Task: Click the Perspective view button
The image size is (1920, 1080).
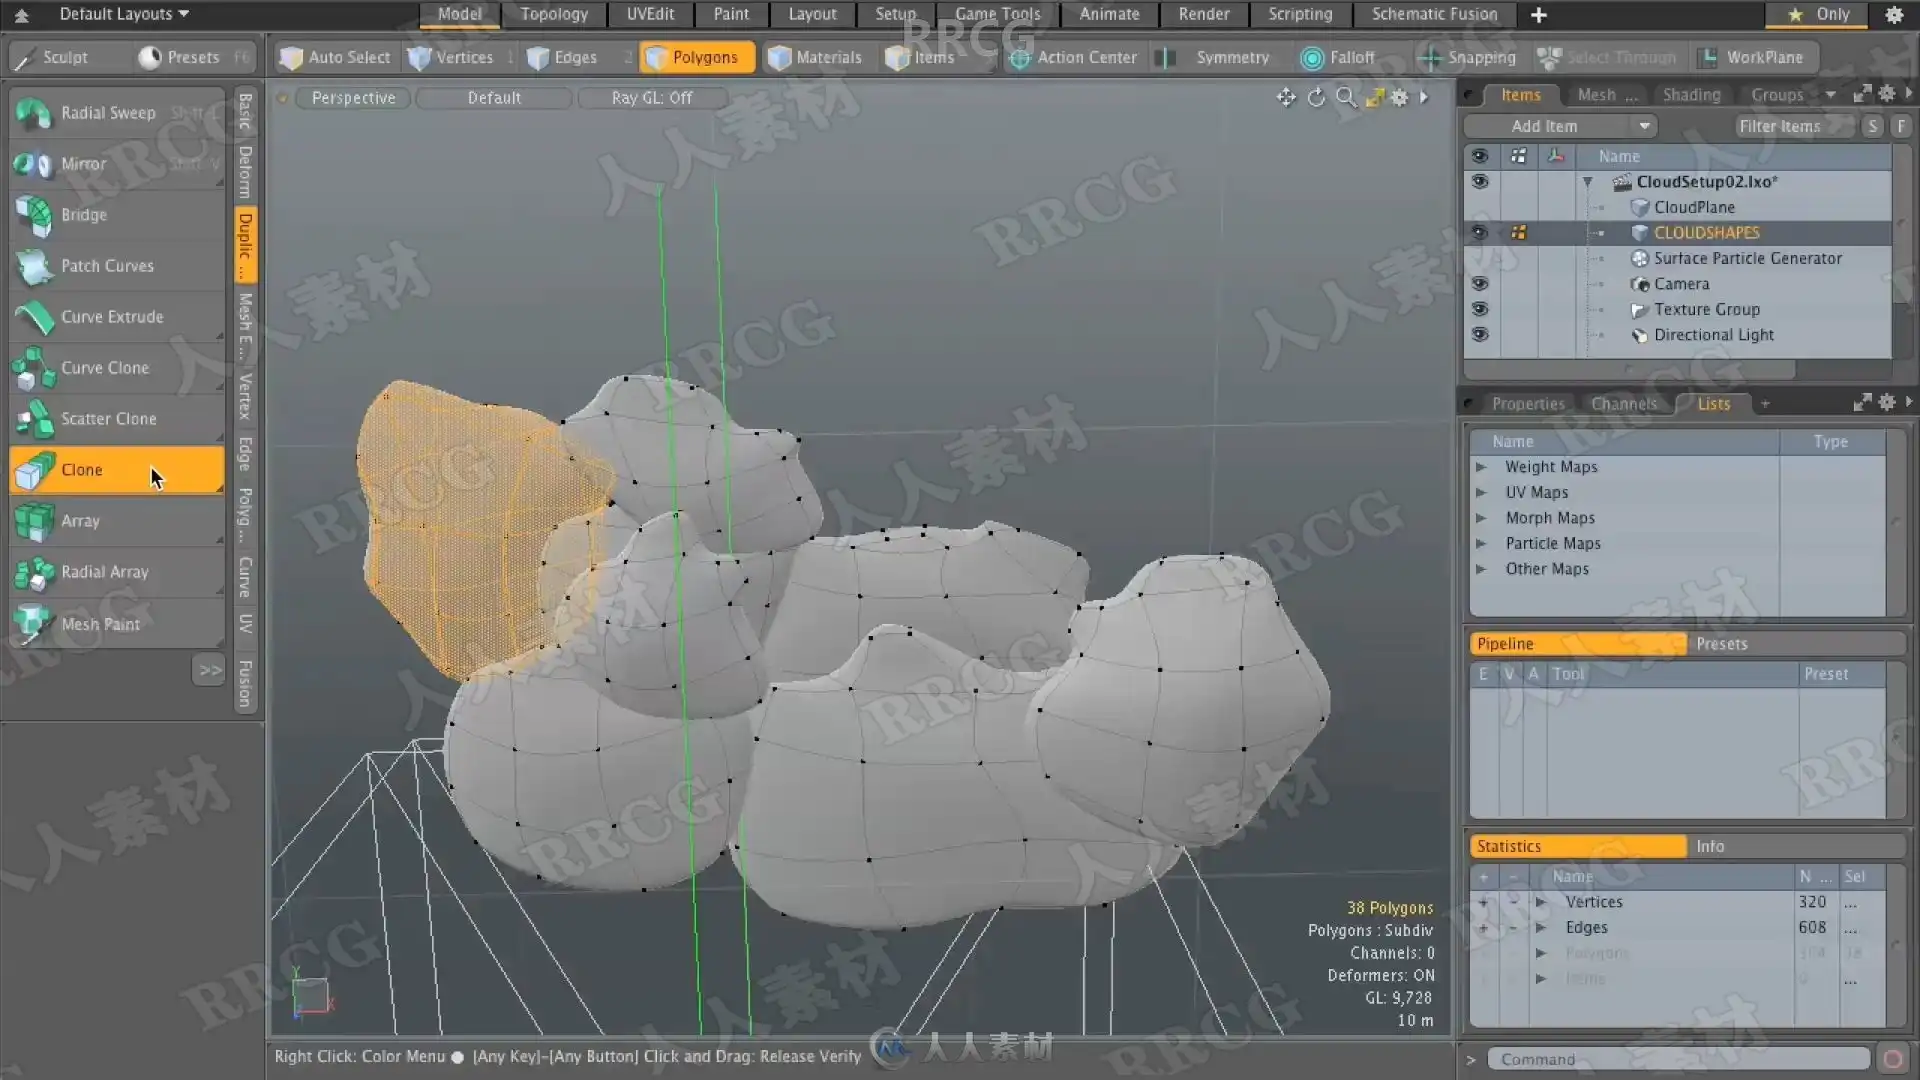Action: pos(353,98)
